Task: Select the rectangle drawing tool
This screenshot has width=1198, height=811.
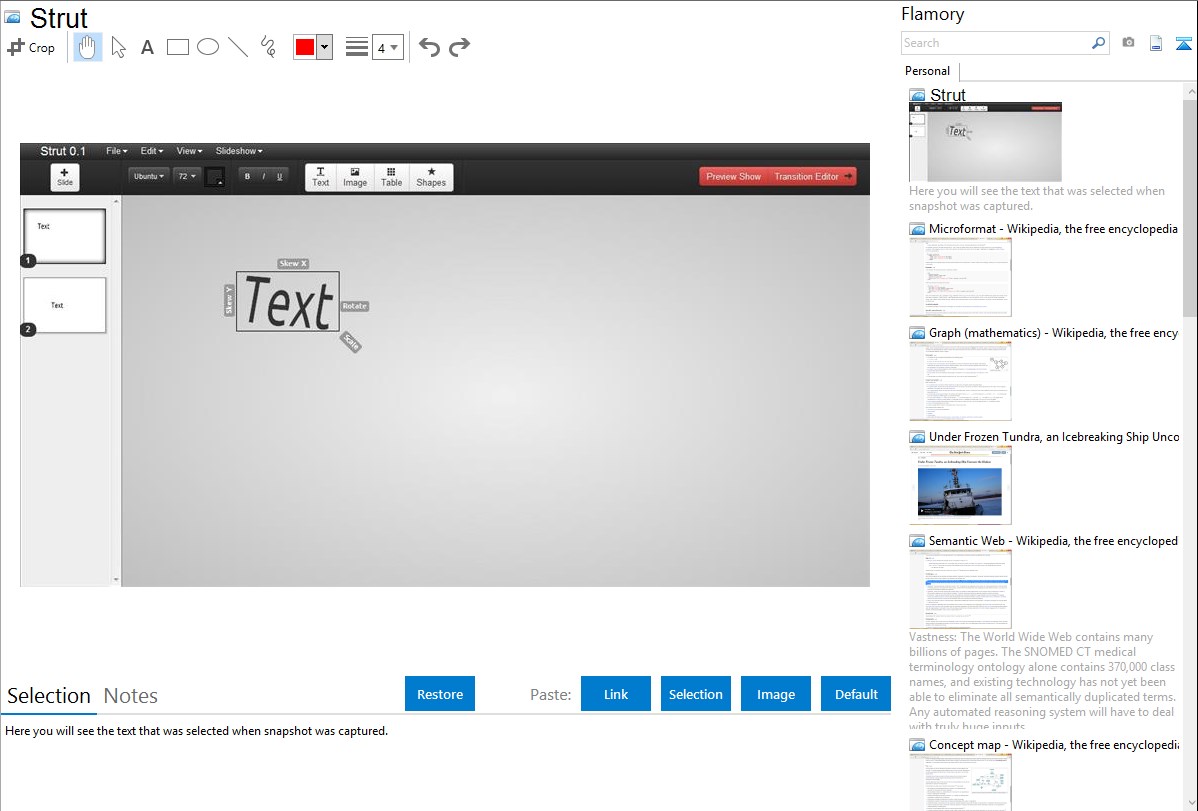Action: point(178,47)
